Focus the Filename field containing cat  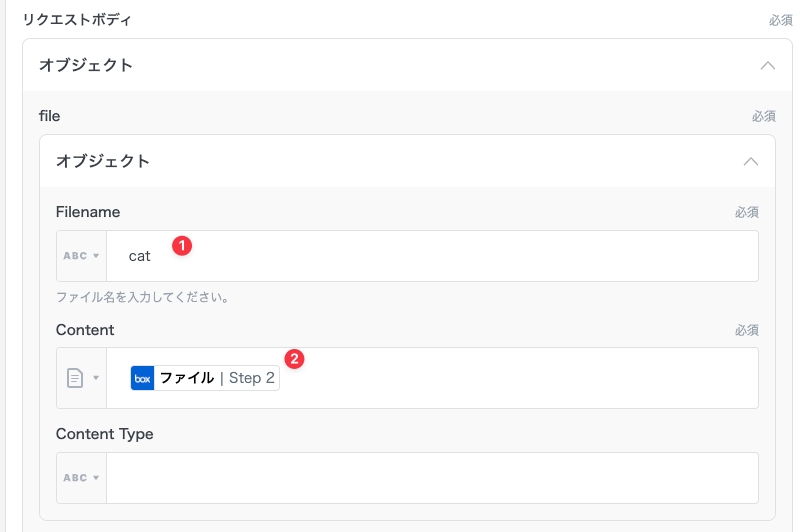[x=430, y=256]
